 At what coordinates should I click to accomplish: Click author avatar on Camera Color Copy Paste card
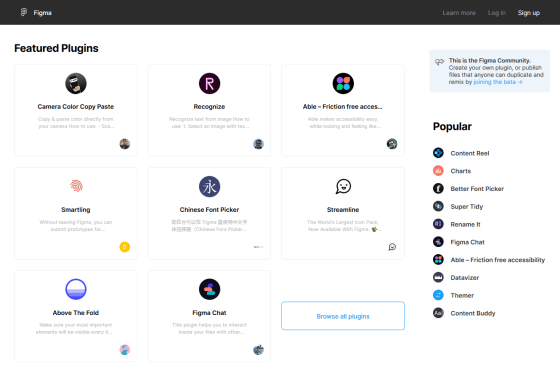125,144
